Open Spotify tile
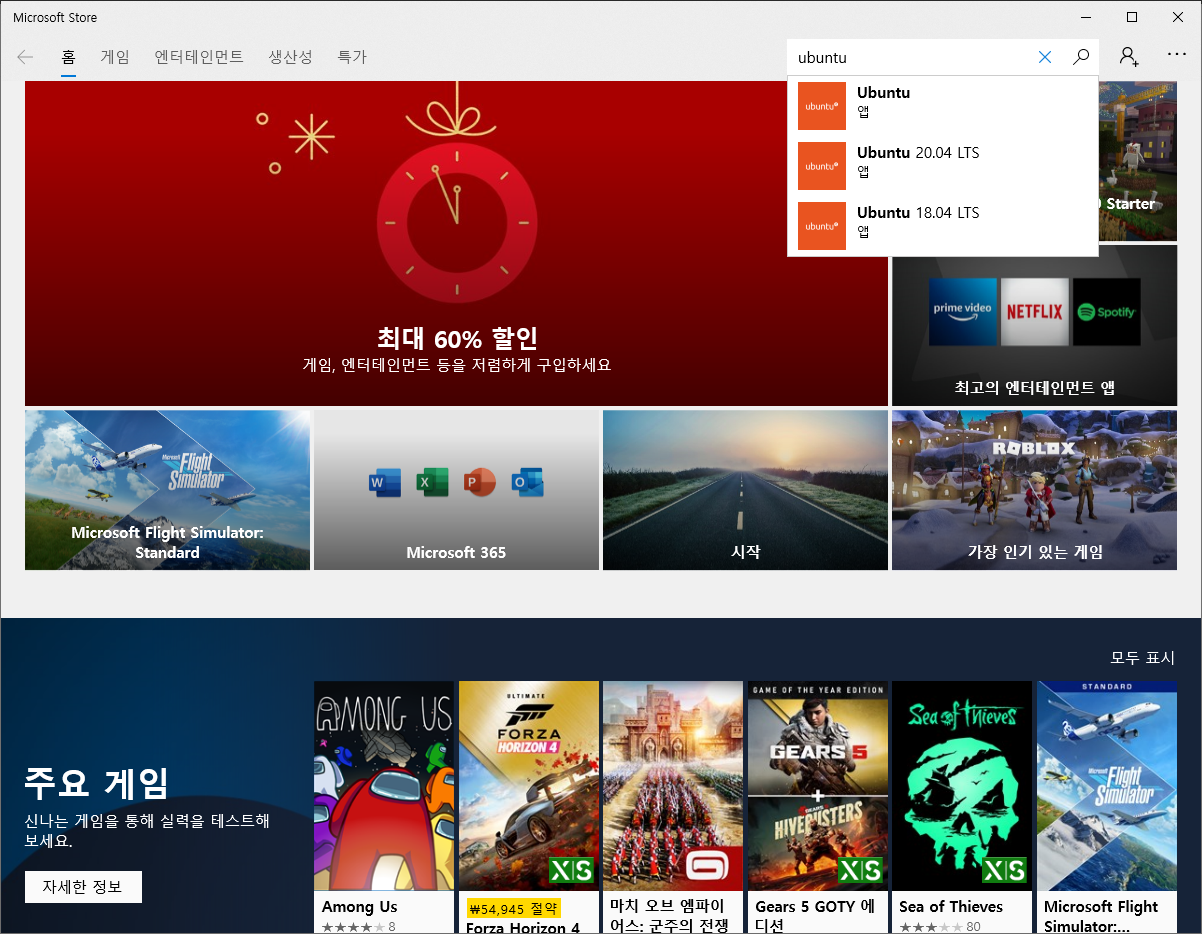1202x934 pixels. (1107, 312)
